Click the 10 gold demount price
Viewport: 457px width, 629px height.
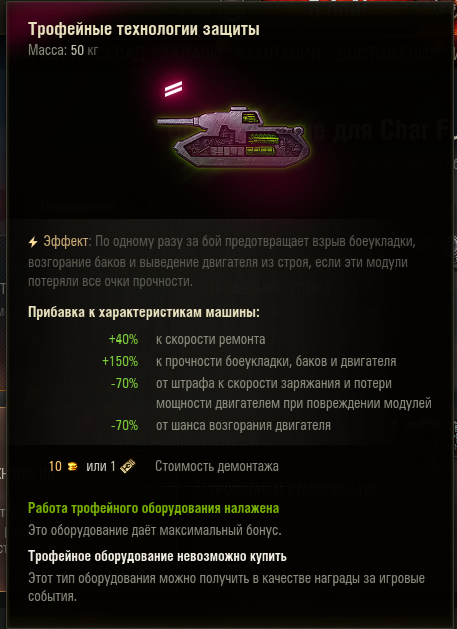tap(55, 467)
